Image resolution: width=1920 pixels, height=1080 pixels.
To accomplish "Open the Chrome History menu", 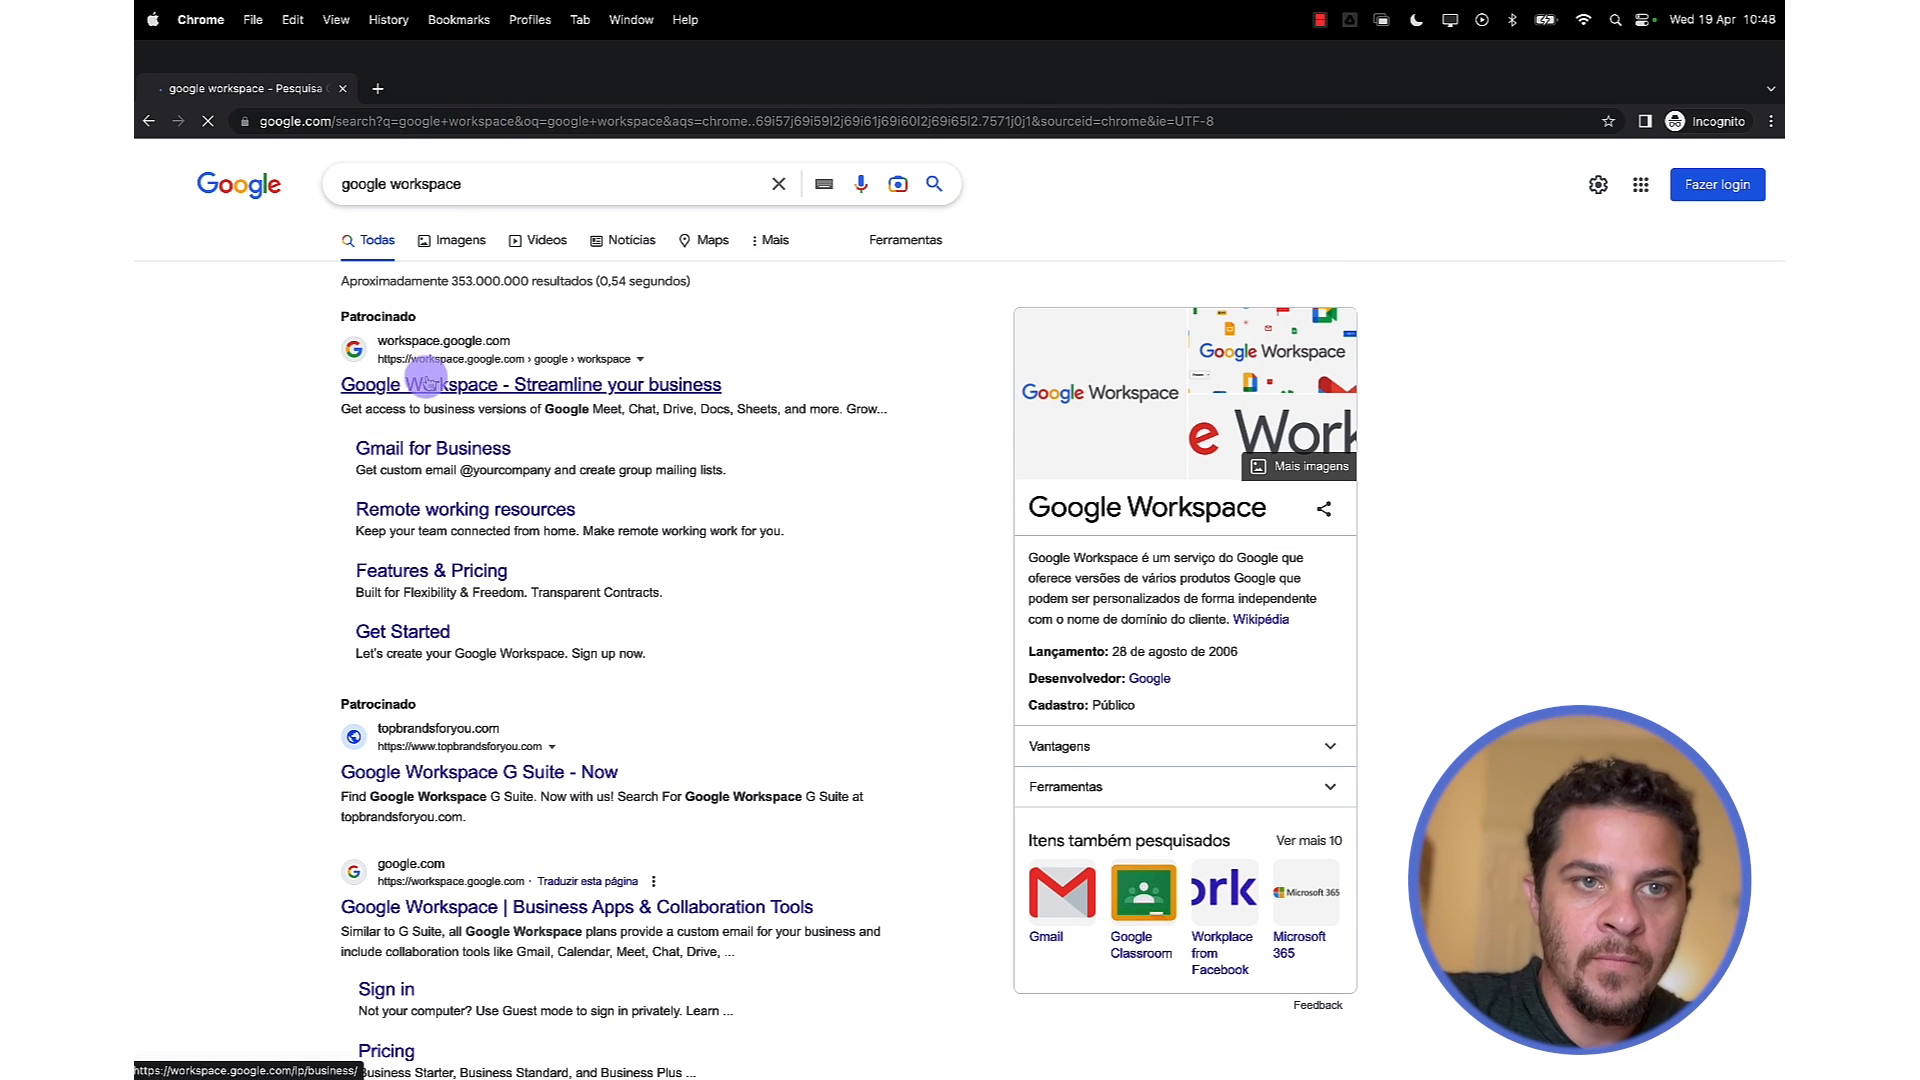I will pos(388,19).
